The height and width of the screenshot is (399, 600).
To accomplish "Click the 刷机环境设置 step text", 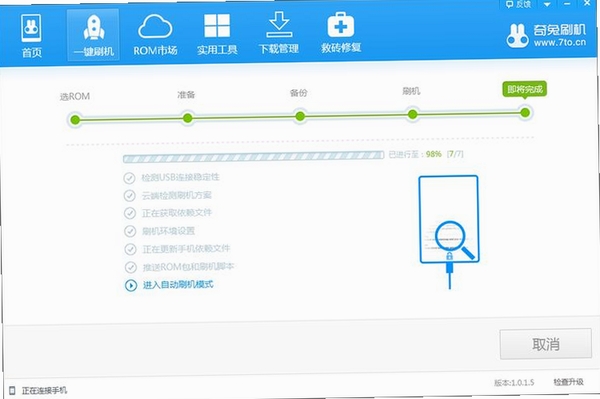I will pyautogui.click(x=168, y=231).
